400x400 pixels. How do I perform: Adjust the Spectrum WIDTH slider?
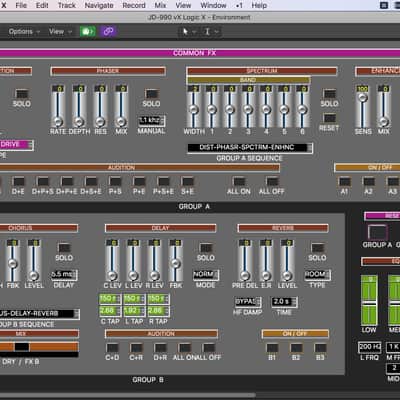click(x=193, y=106)
